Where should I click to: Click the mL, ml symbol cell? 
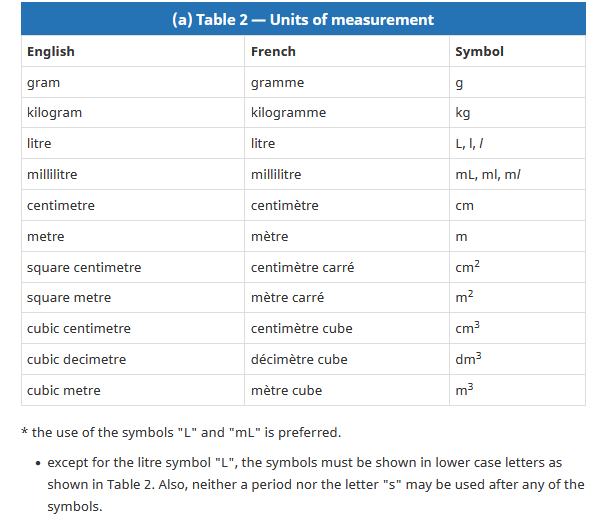[x=488, y=175]
